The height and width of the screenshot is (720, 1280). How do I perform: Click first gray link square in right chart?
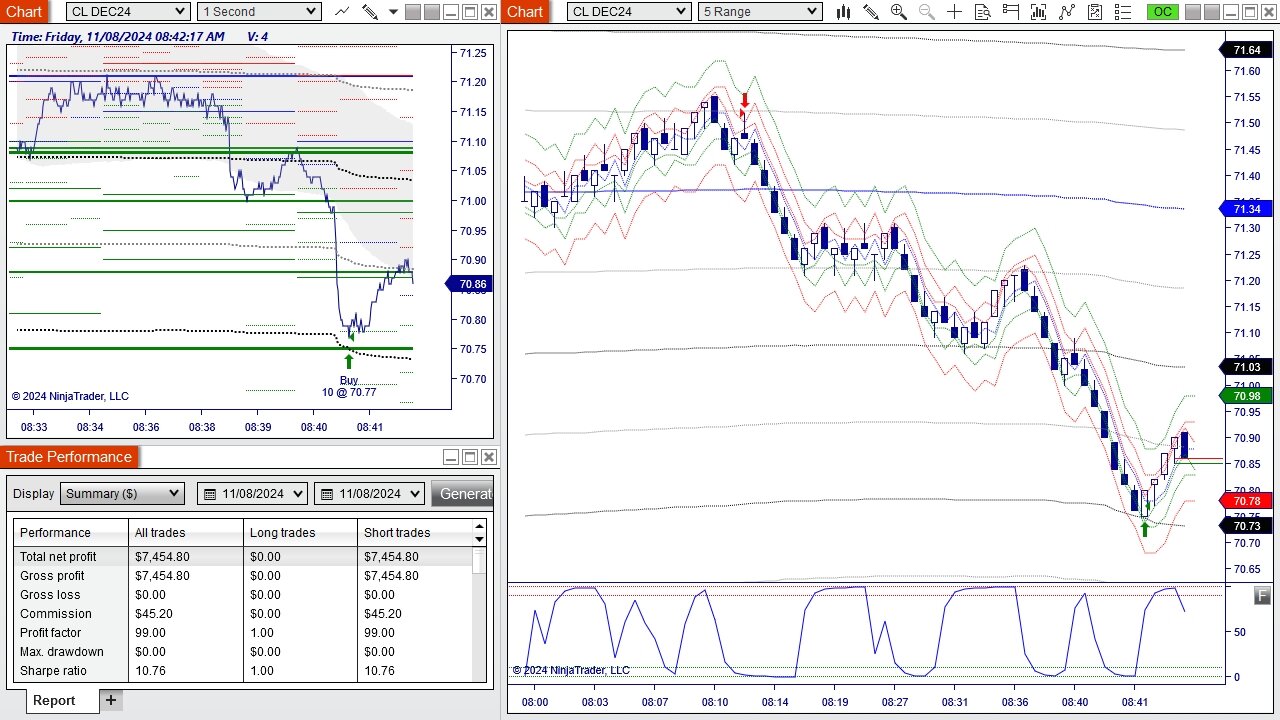point(1194,12)
